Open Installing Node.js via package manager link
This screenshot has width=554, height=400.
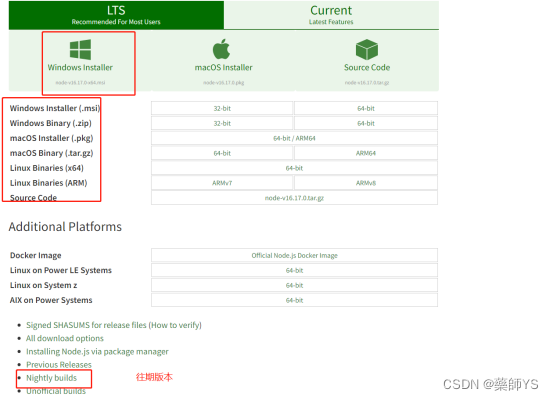tap(97, 352)
